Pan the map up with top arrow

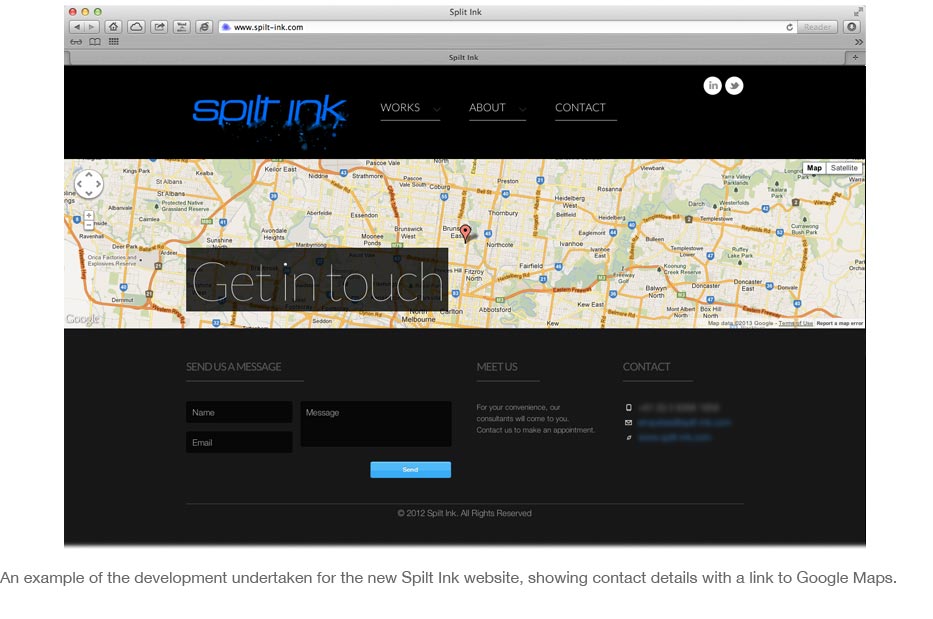pyautogui.click(x=89, y=175)
